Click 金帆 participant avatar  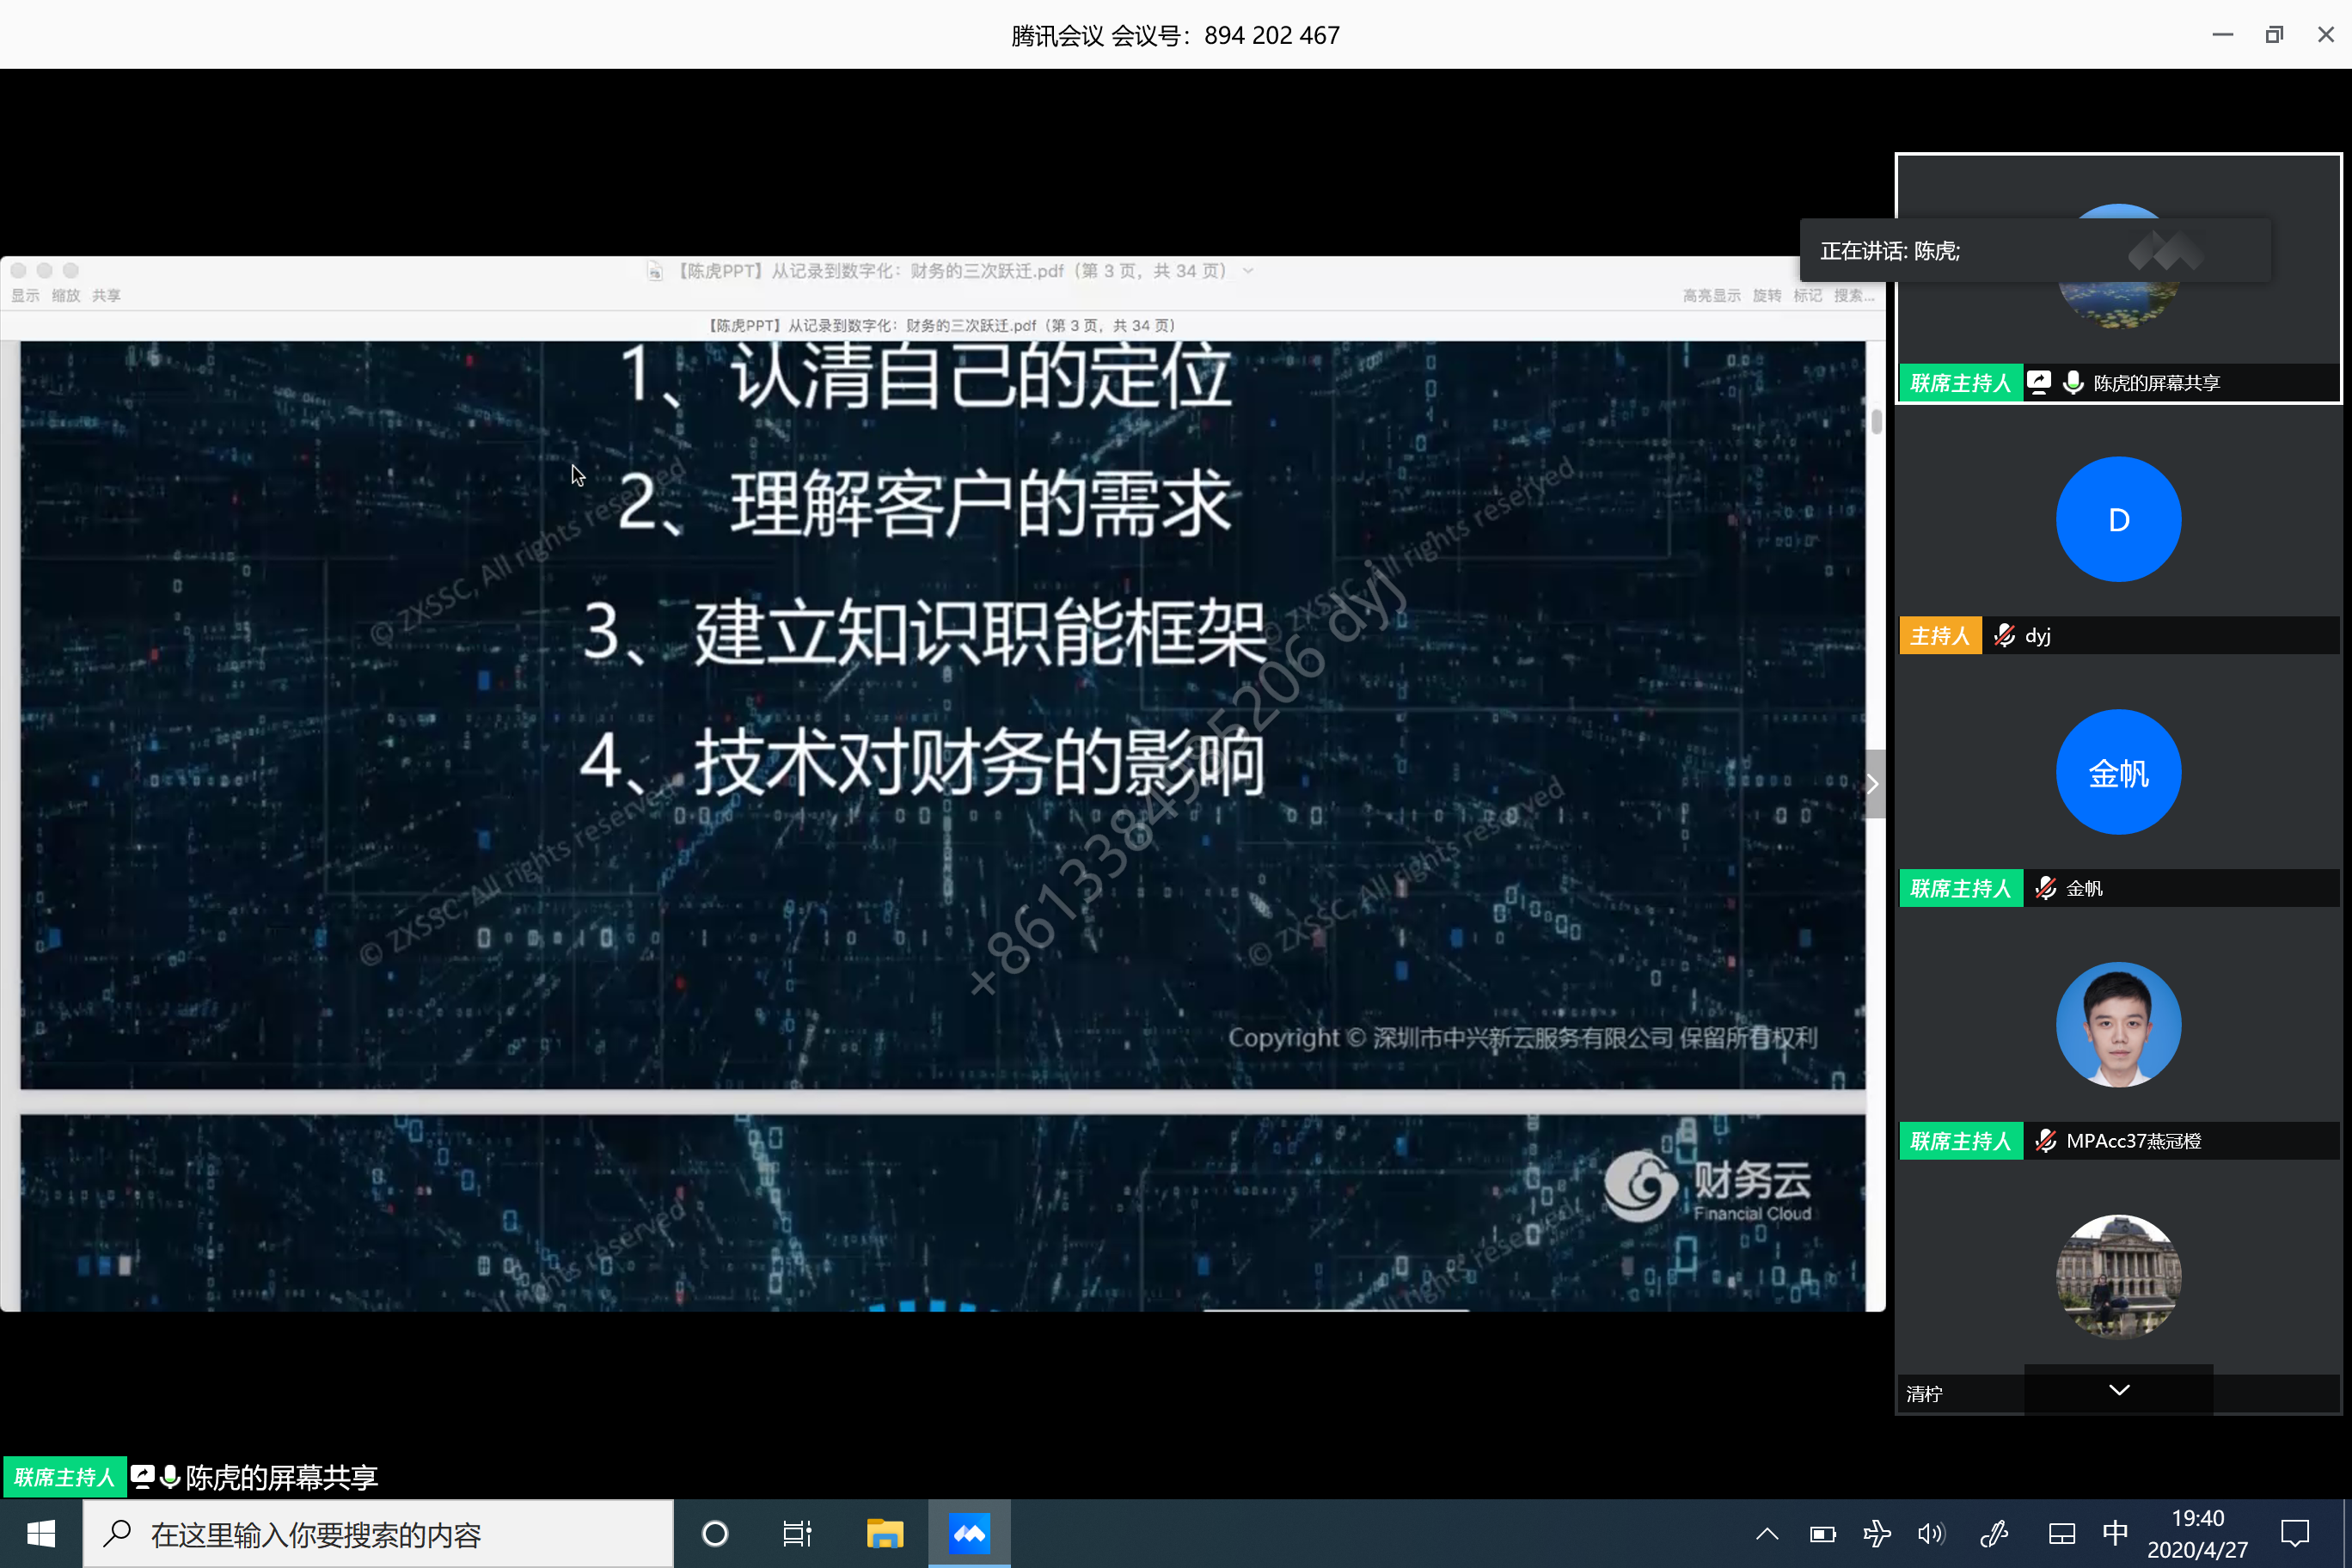click(2118, 772)
